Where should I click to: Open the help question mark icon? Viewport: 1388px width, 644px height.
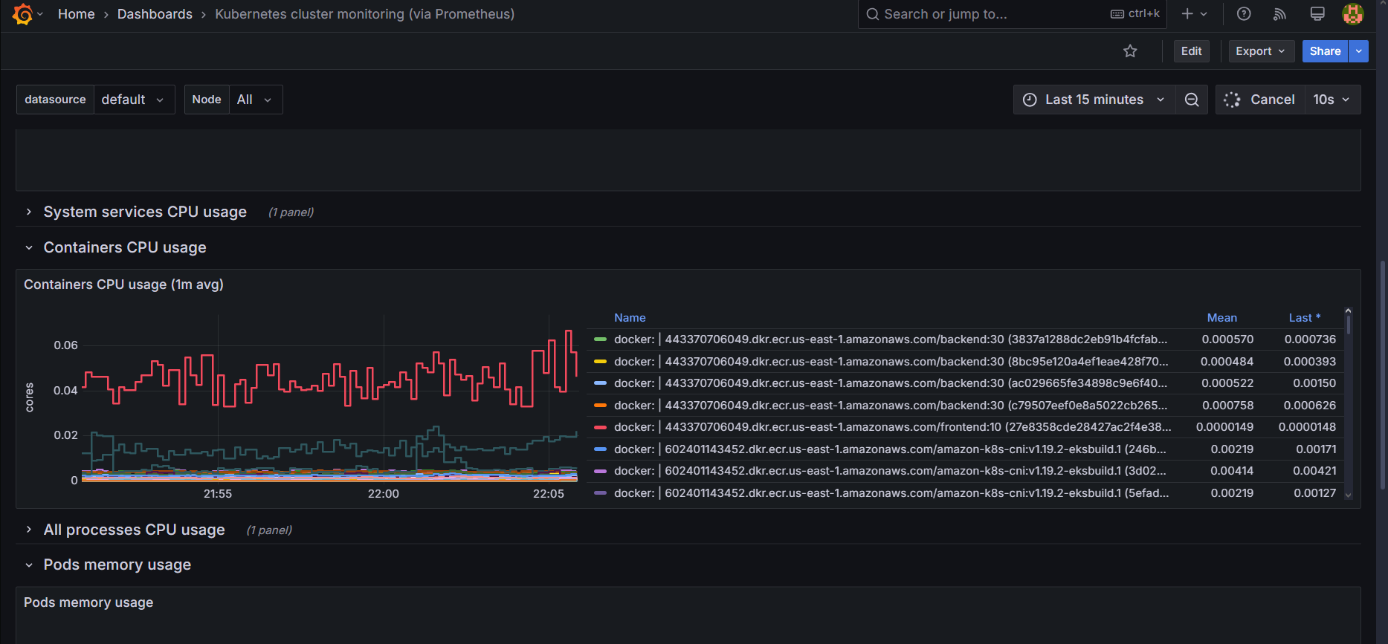click(1244, 14)
